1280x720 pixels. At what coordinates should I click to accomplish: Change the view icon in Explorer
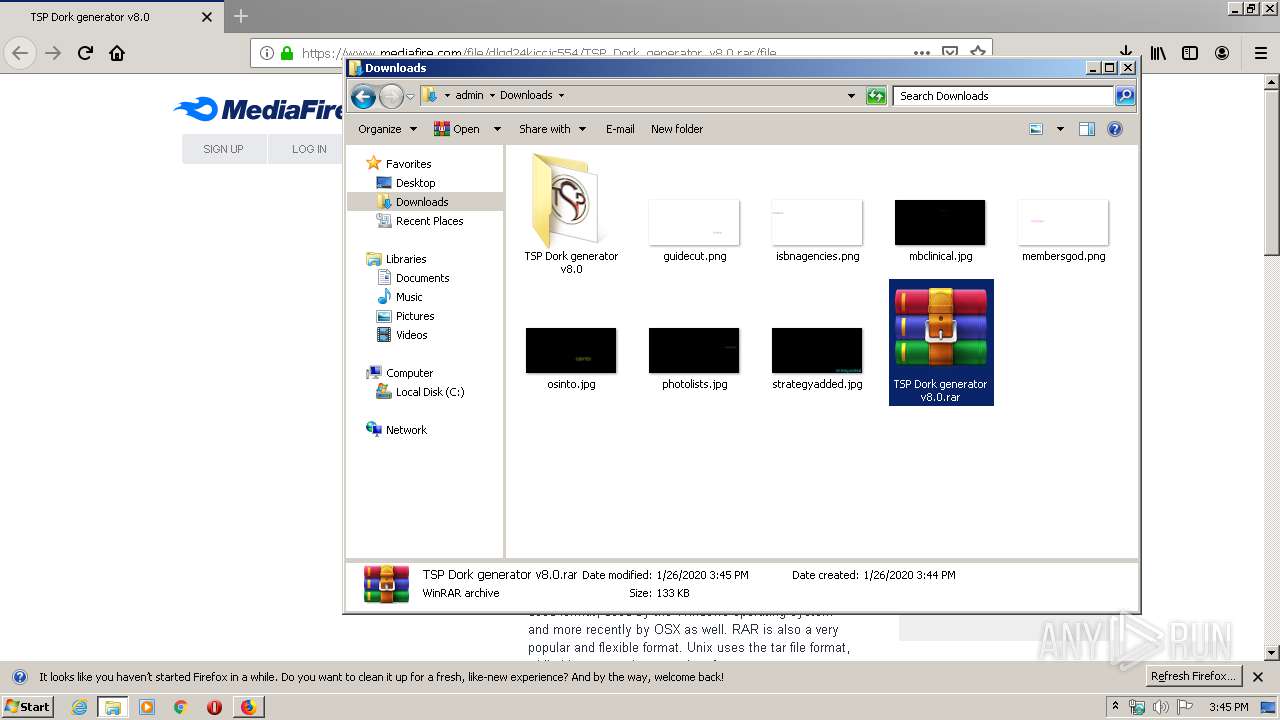(1036, 129)
